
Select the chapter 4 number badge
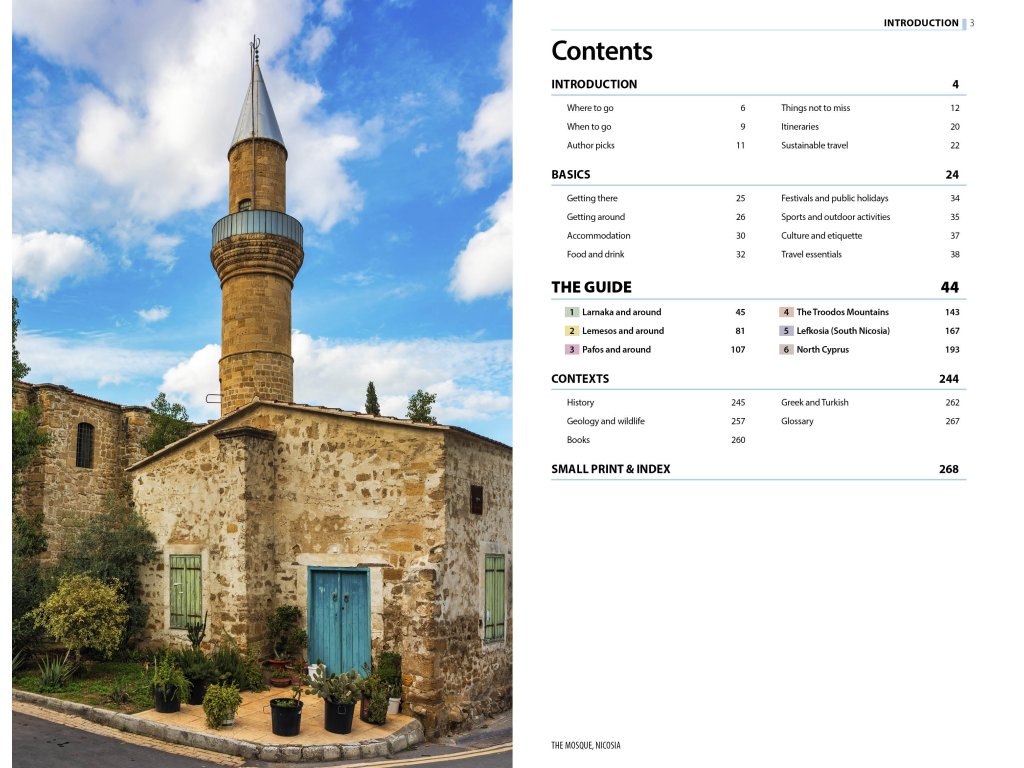click(786, 312)
